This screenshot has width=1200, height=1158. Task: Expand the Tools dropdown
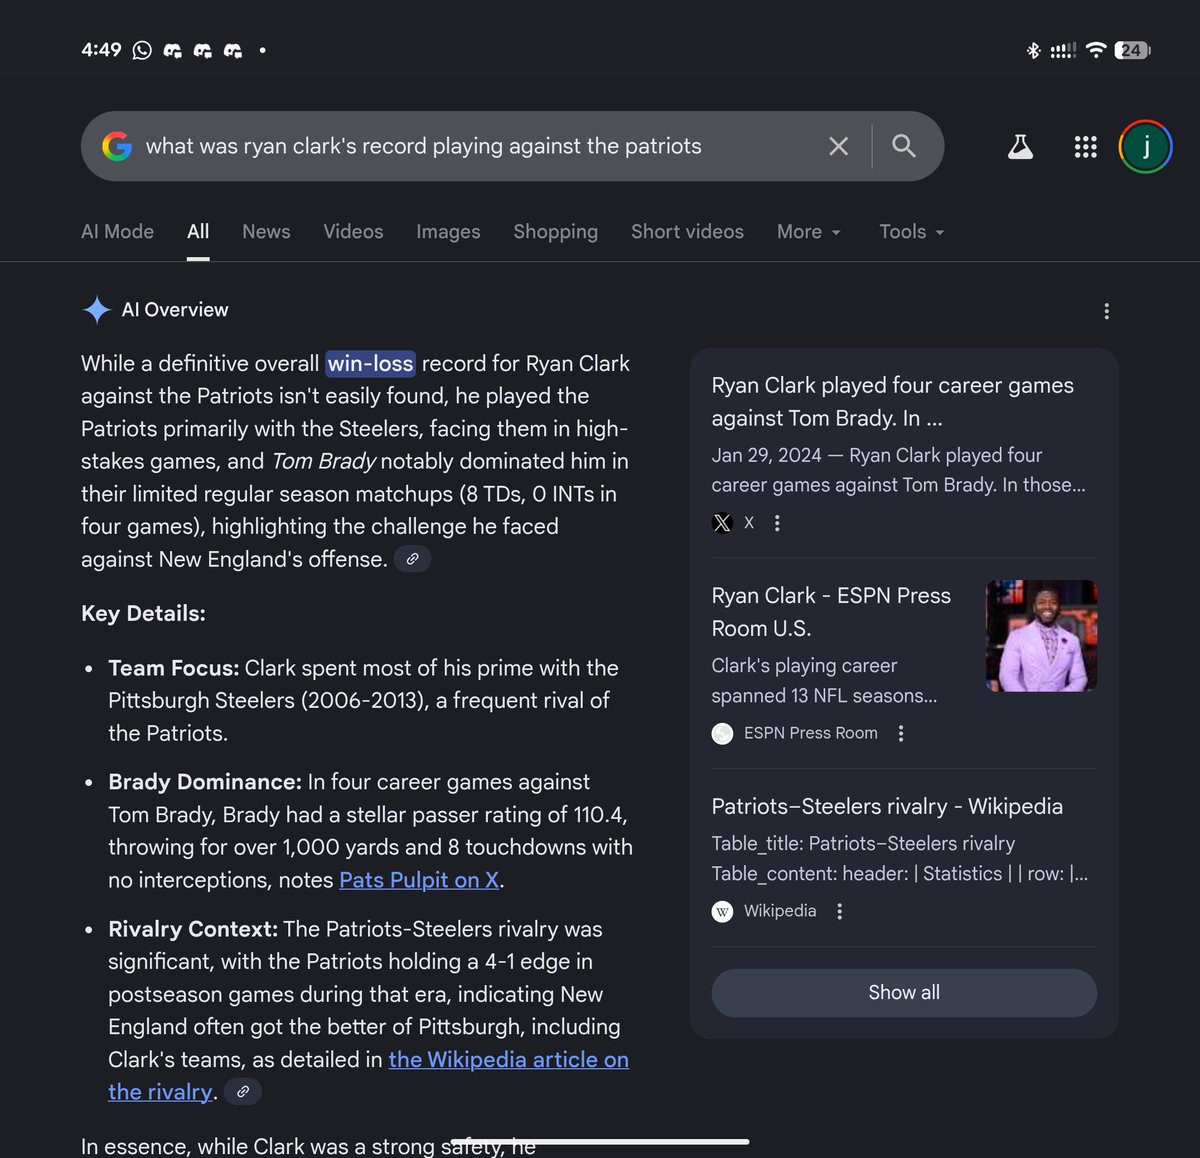[x=912, y=231]
